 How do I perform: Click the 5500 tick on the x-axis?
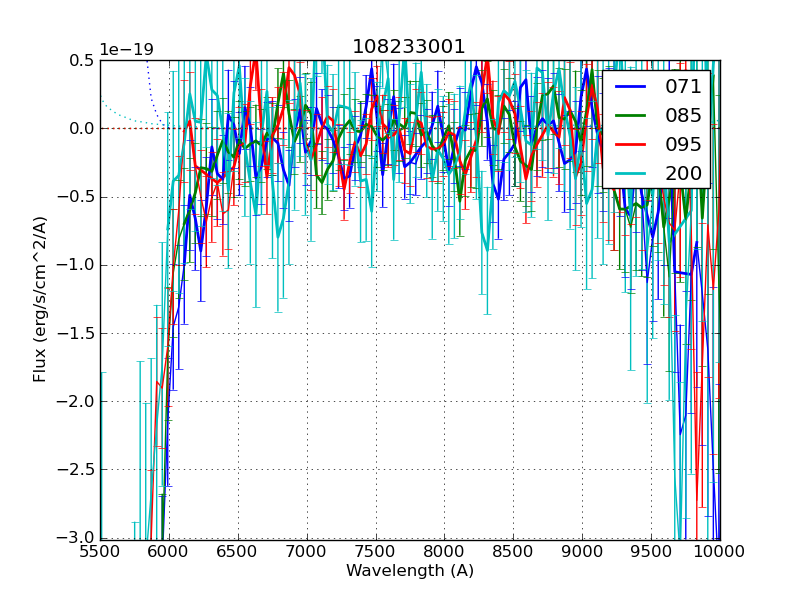pos(100,551)
